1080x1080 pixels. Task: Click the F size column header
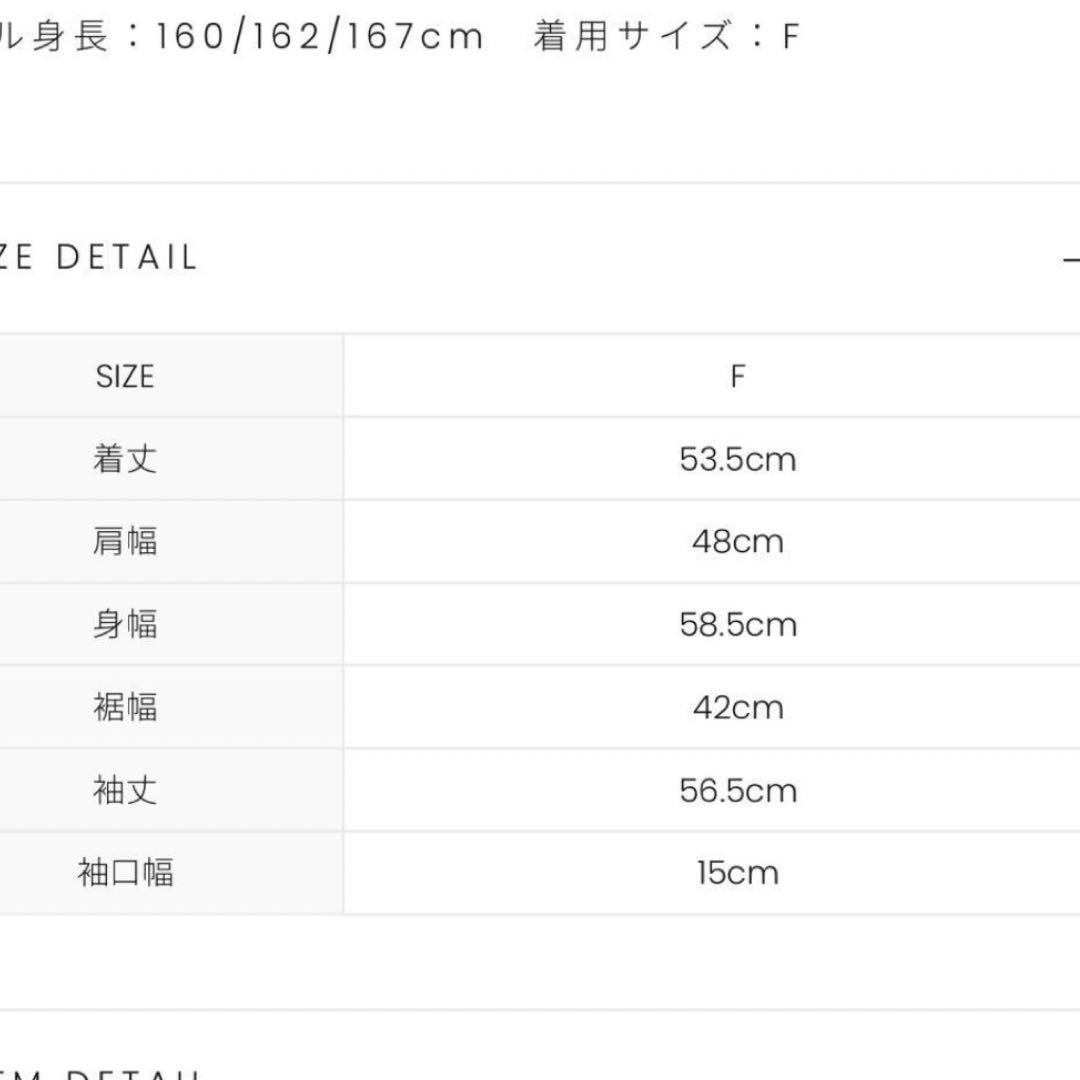pos(738,377)
